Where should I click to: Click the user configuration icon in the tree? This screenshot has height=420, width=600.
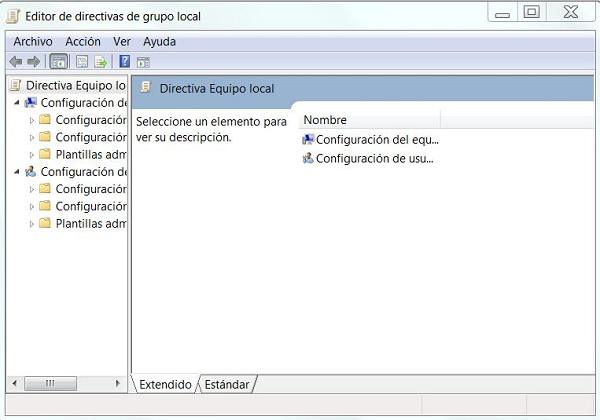31,172
